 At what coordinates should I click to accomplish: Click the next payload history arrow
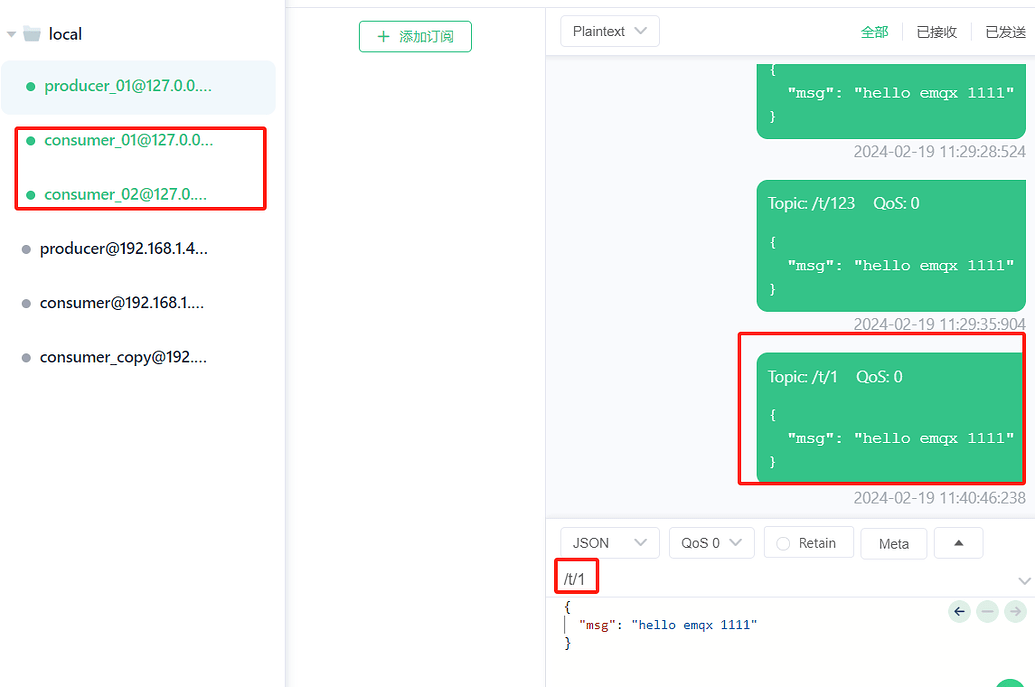(1015, 611)
